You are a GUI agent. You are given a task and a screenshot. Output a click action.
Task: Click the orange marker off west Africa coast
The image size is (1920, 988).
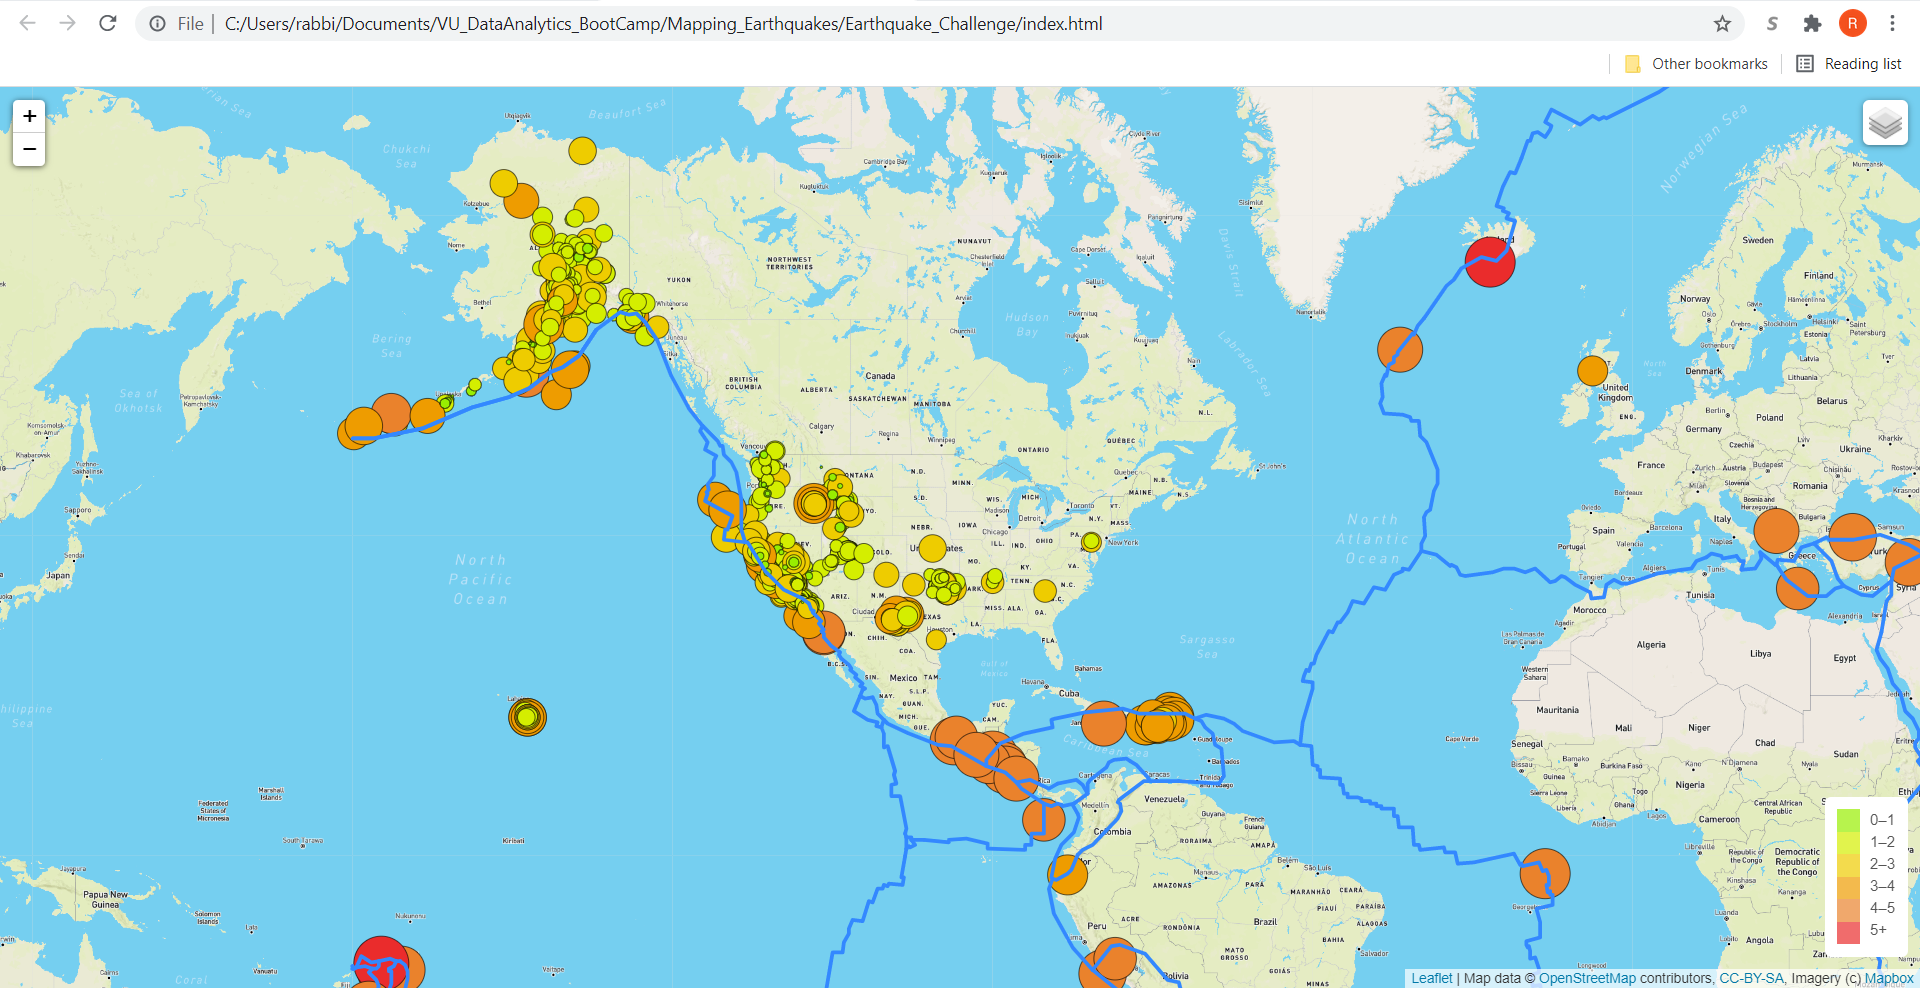tap(1545, 874)
